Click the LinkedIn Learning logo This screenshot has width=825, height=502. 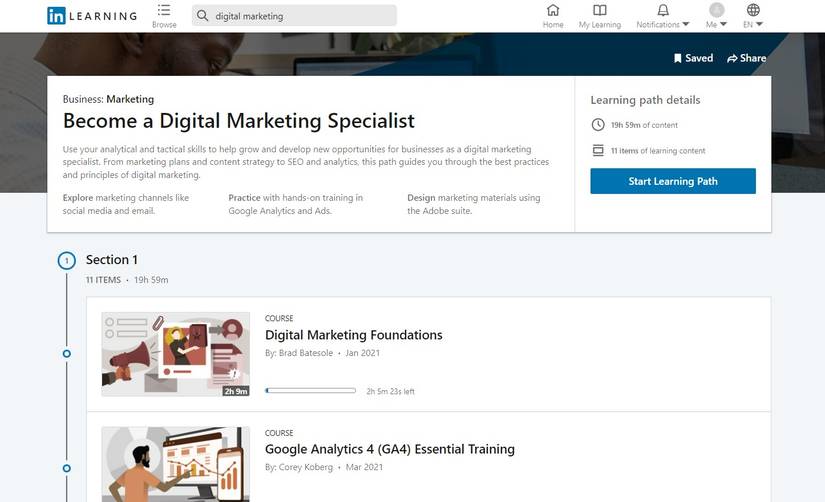(x=92, y=16)
